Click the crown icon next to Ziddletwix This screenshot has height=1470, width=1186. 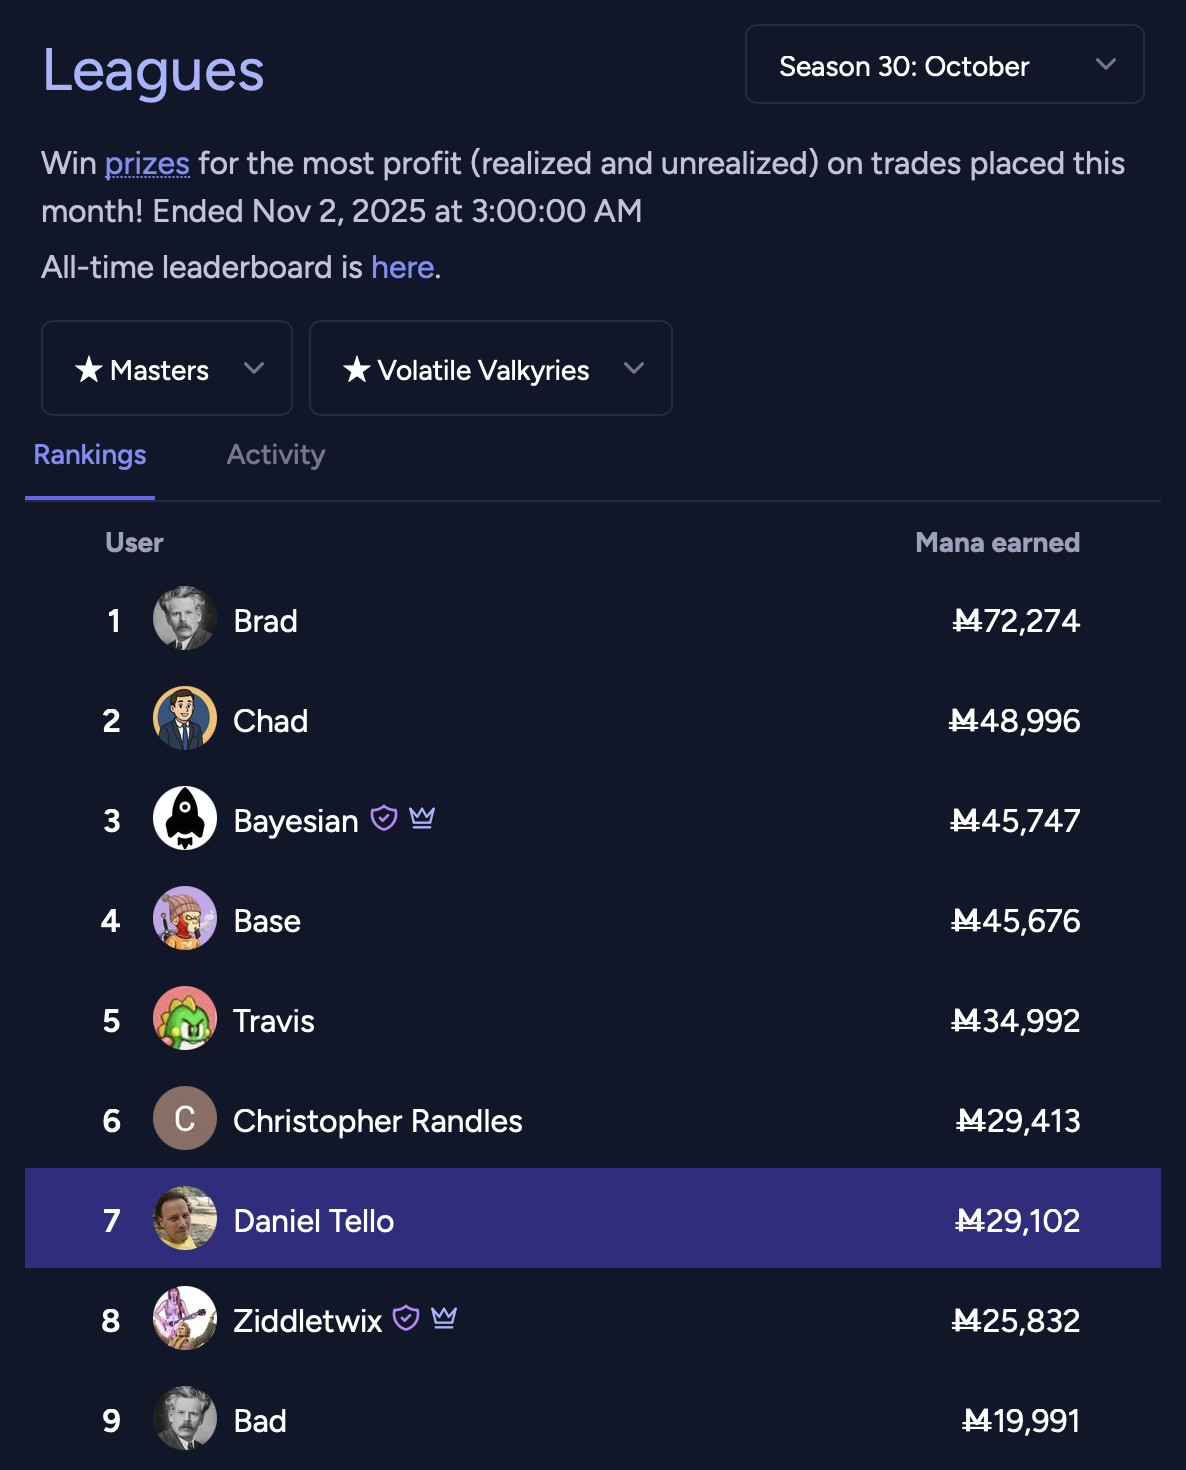click(444, 1319)
